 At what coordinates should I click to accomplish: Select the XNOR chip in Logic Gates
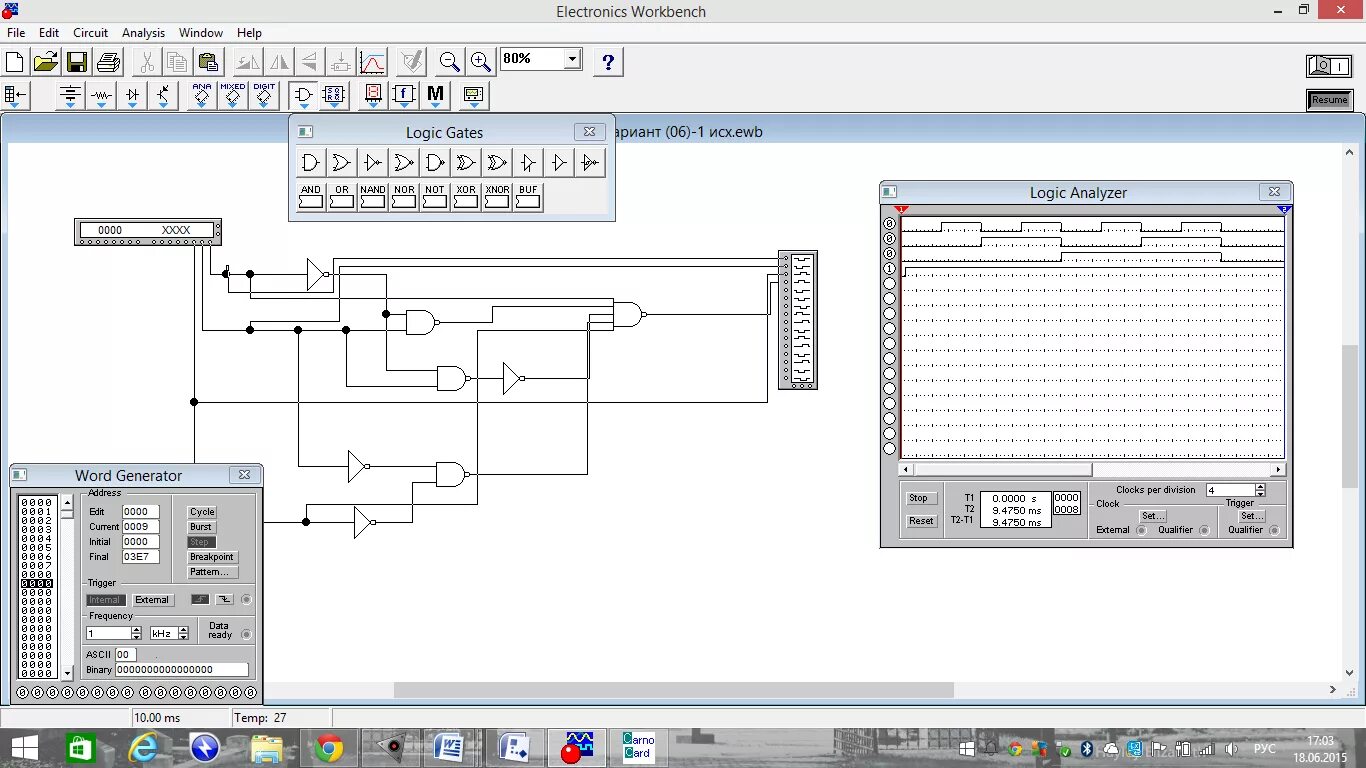point(497,197)
